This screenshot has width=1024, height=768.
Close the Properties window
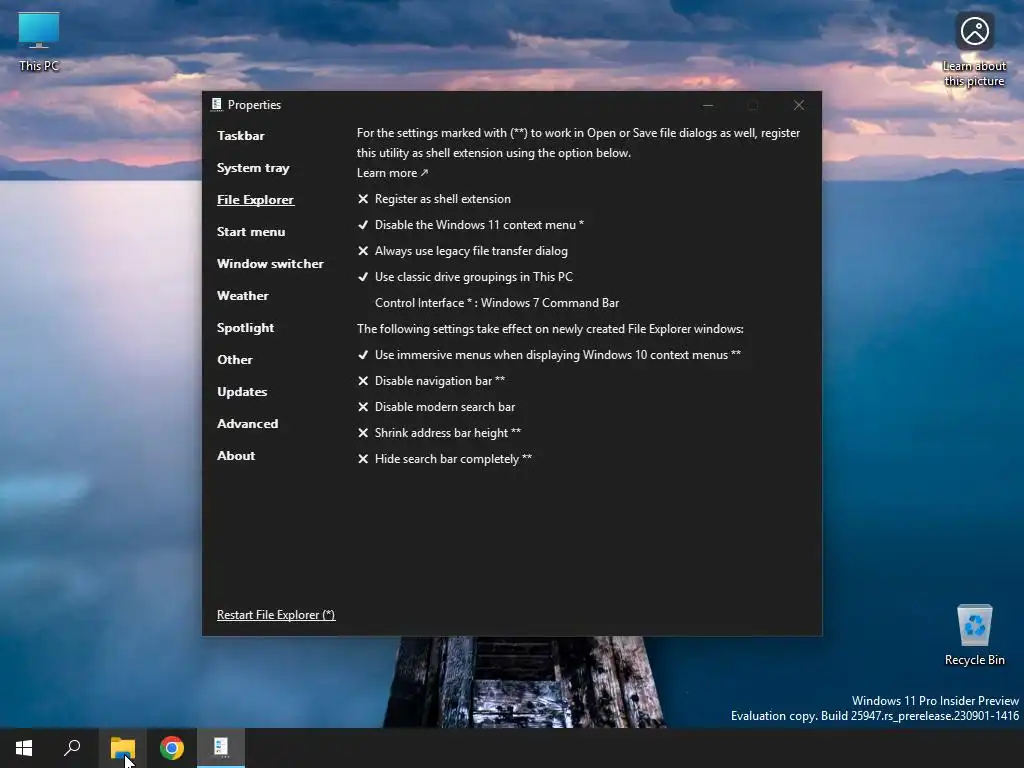[799, 105]
